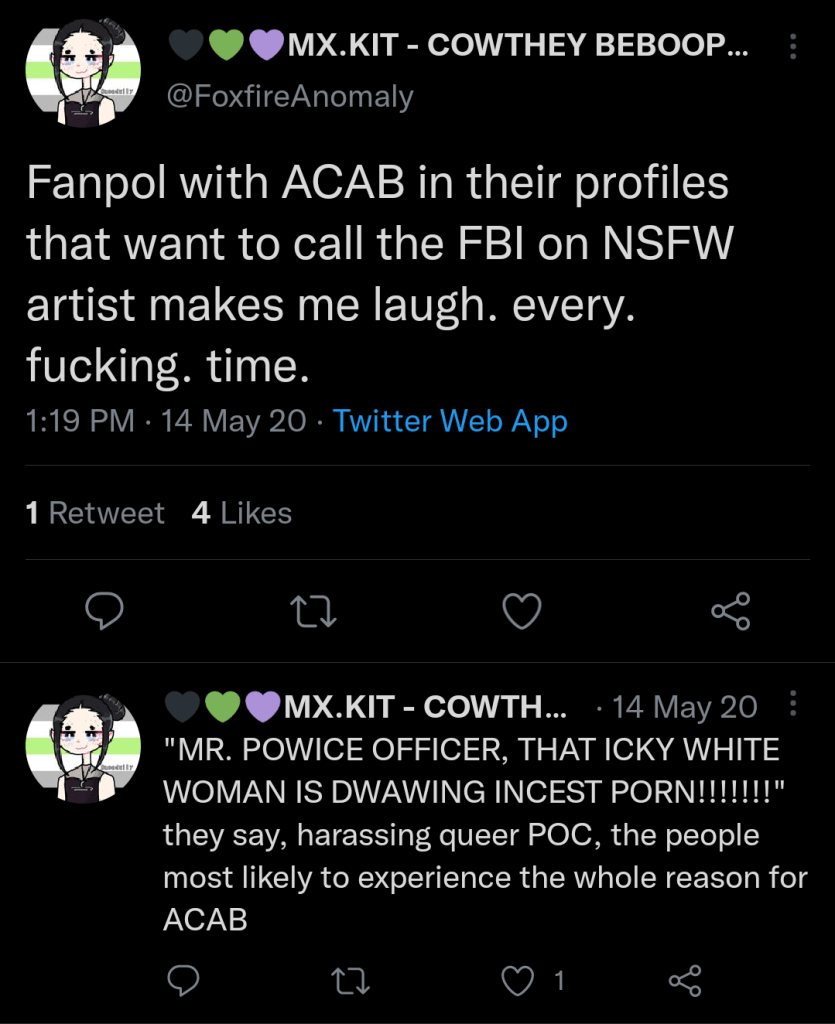Screen dimensions: 835x1024
Task: Reply to the main tweet
Action: pyautogui.click(x=104, y=610)
